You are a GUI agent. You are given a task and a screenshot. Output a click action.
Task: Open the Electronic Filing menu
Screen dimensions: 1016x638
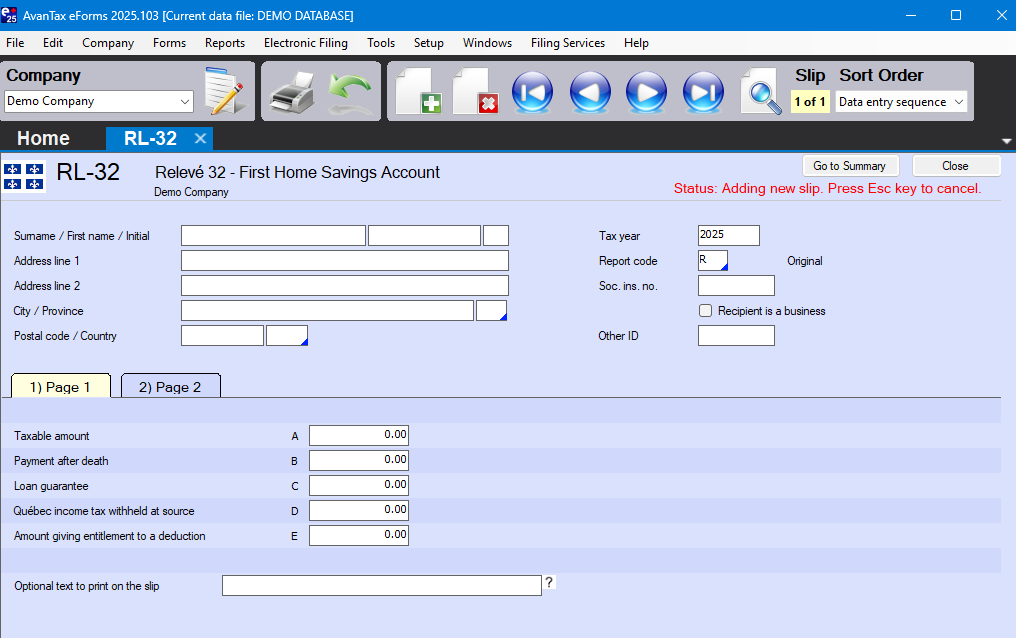tap(305, 43)
